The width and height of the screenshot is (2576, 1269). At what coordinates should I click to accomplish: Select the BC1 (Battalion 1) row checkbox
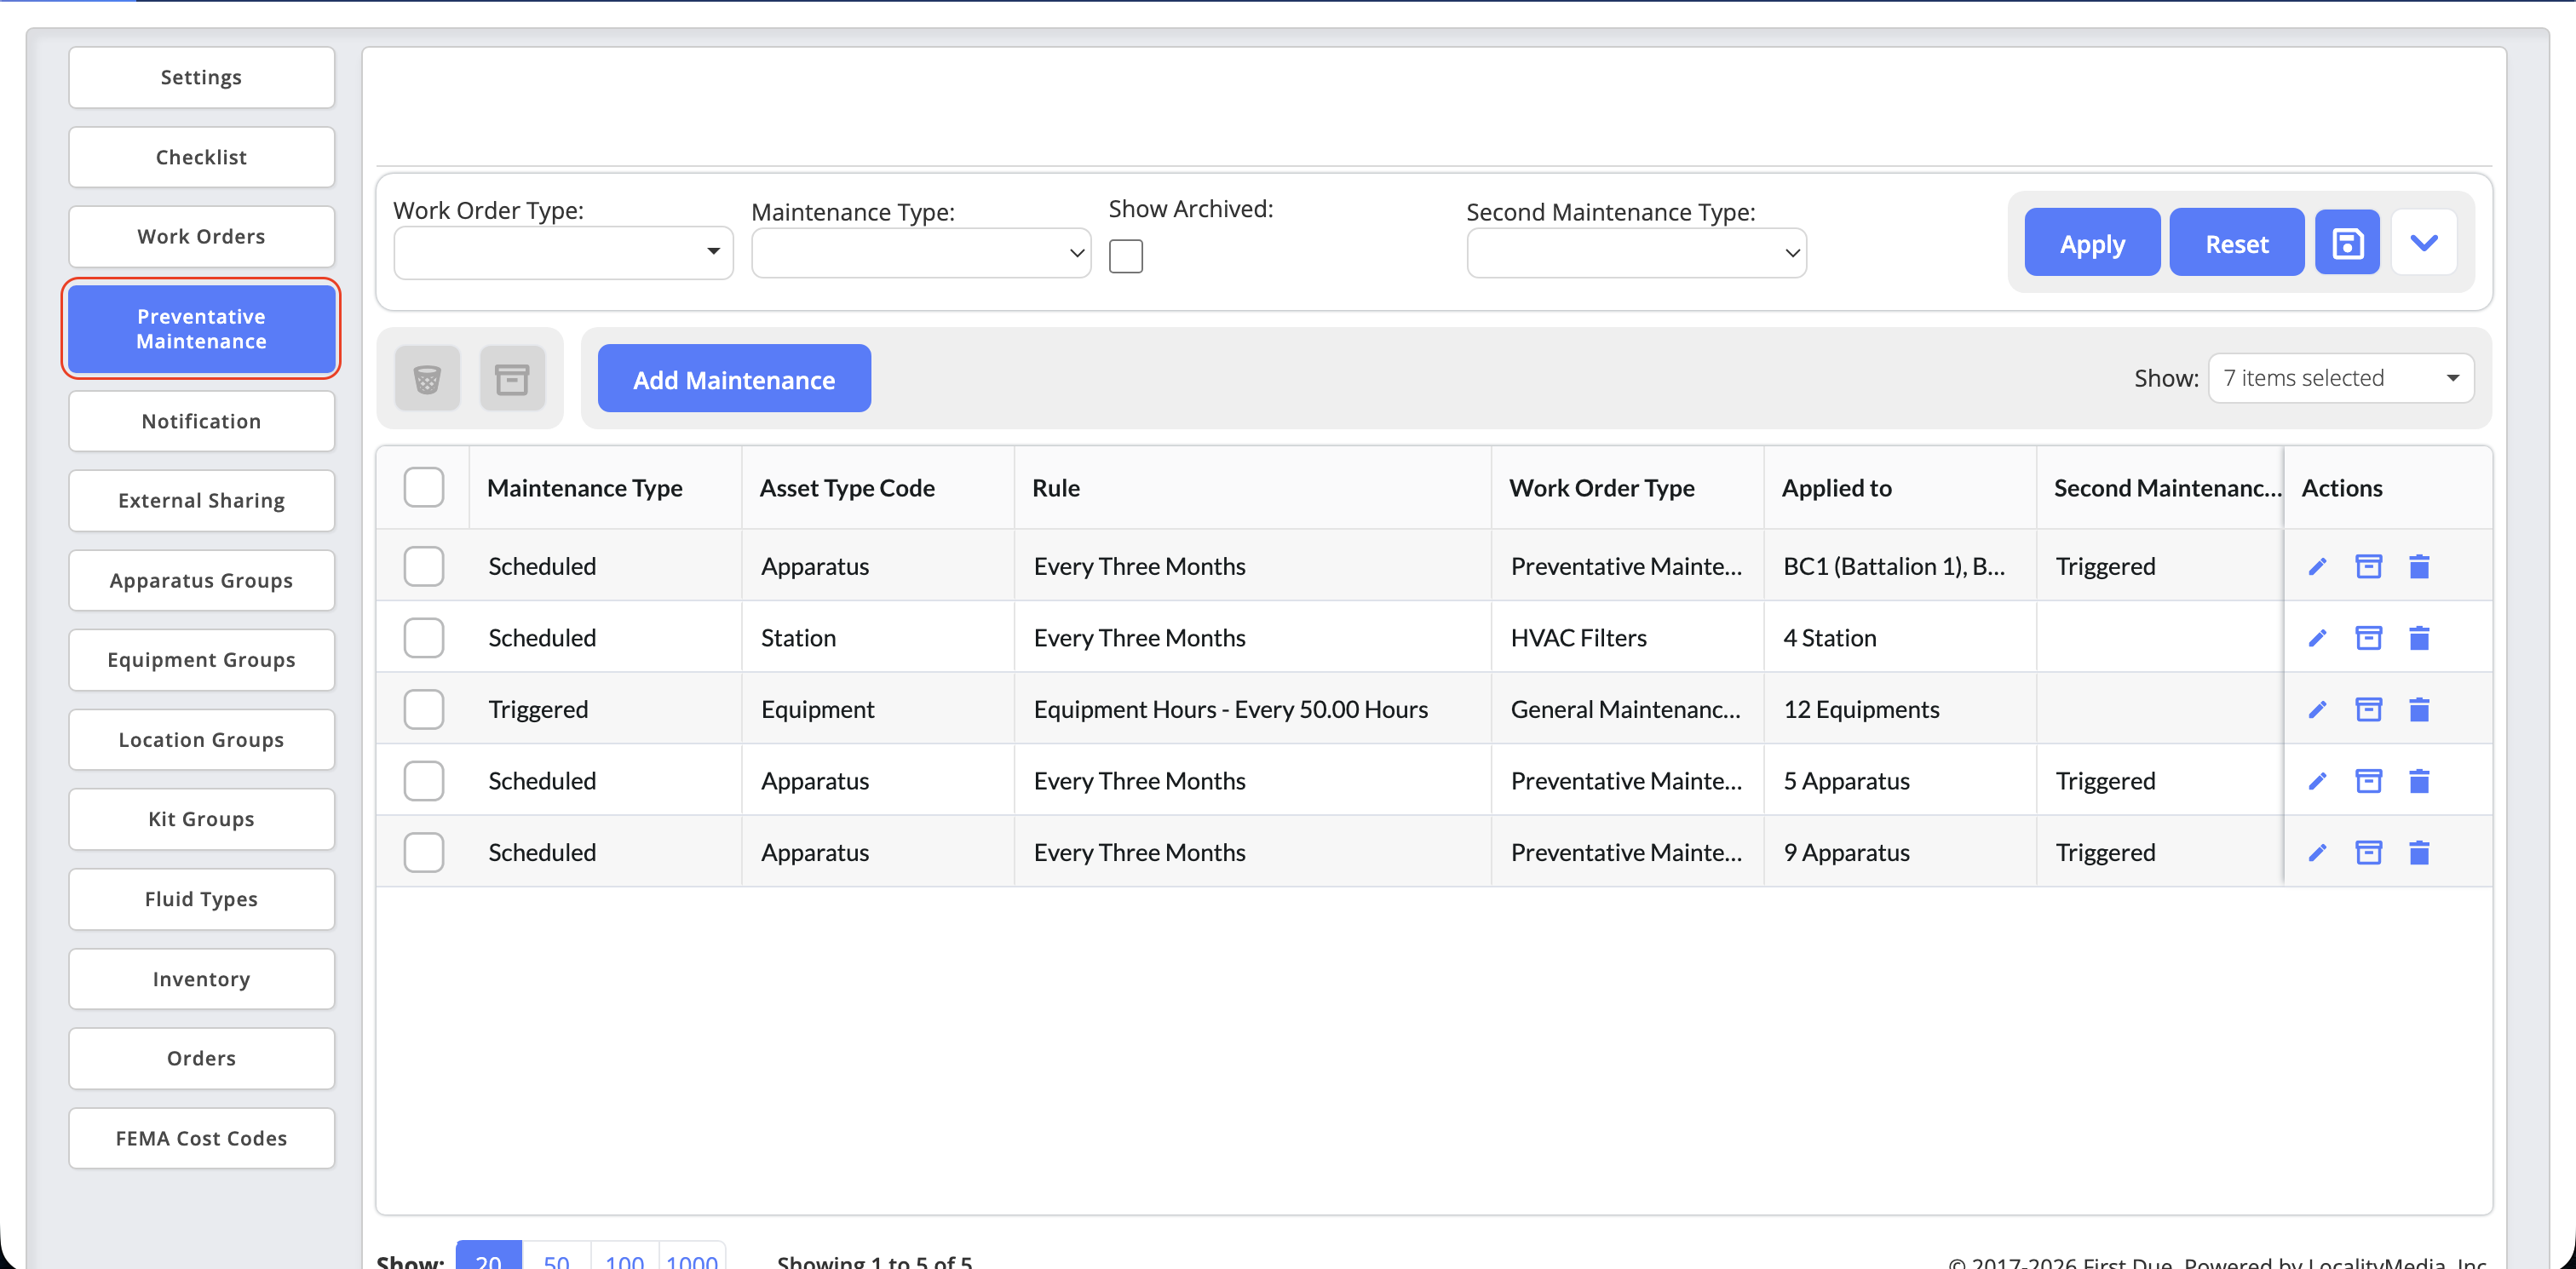pyautogui.click(x=424, y=567)
